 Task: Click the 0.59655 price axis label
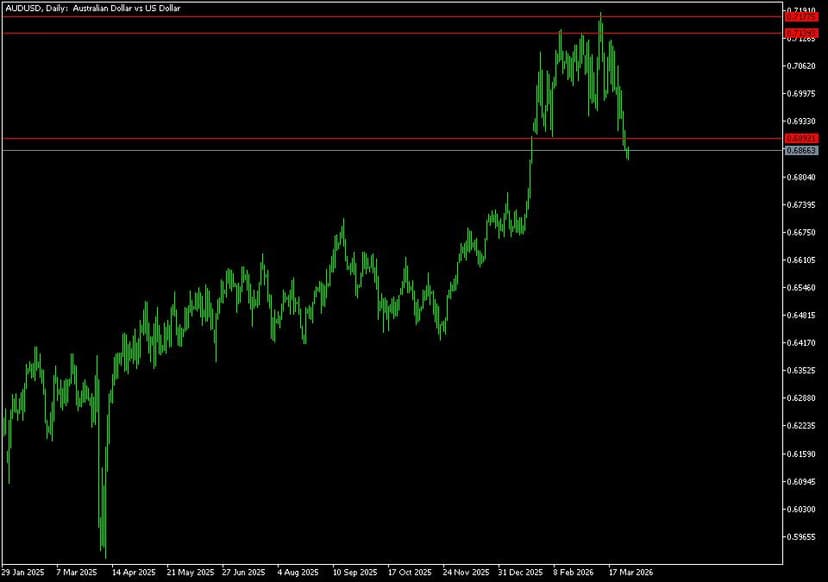coord(802,536)
